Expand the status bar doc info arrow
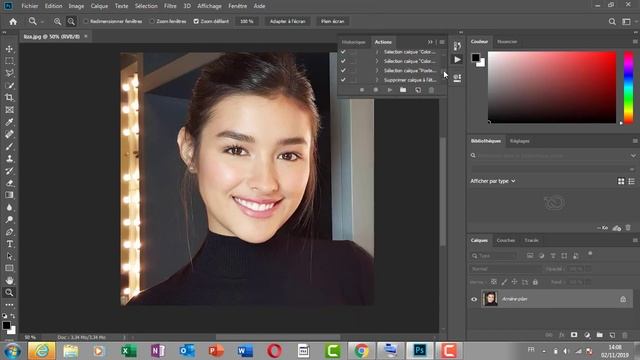The image size is (640, 360). click(124, 338)
